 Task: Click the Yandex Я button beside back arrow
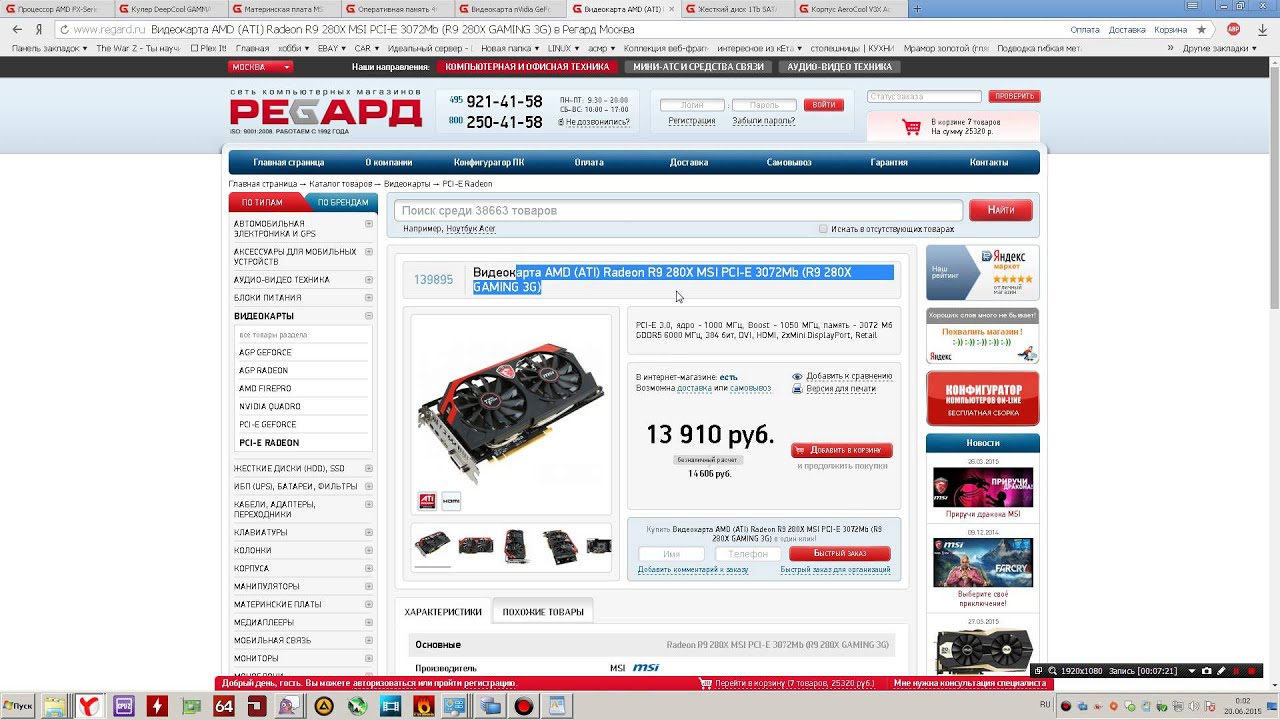pyautogui.click(x=38, y=30)
